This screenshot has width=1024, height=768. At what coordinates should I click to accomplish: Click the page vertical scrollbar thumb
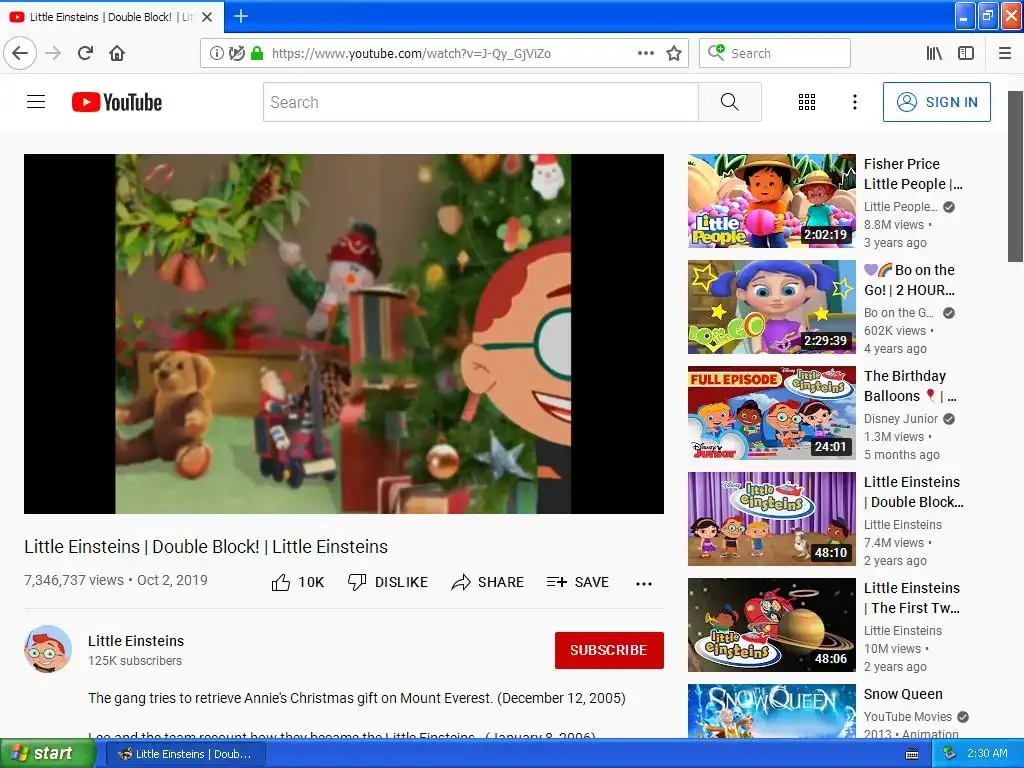pyautogui.click(x=1016, y=176)
